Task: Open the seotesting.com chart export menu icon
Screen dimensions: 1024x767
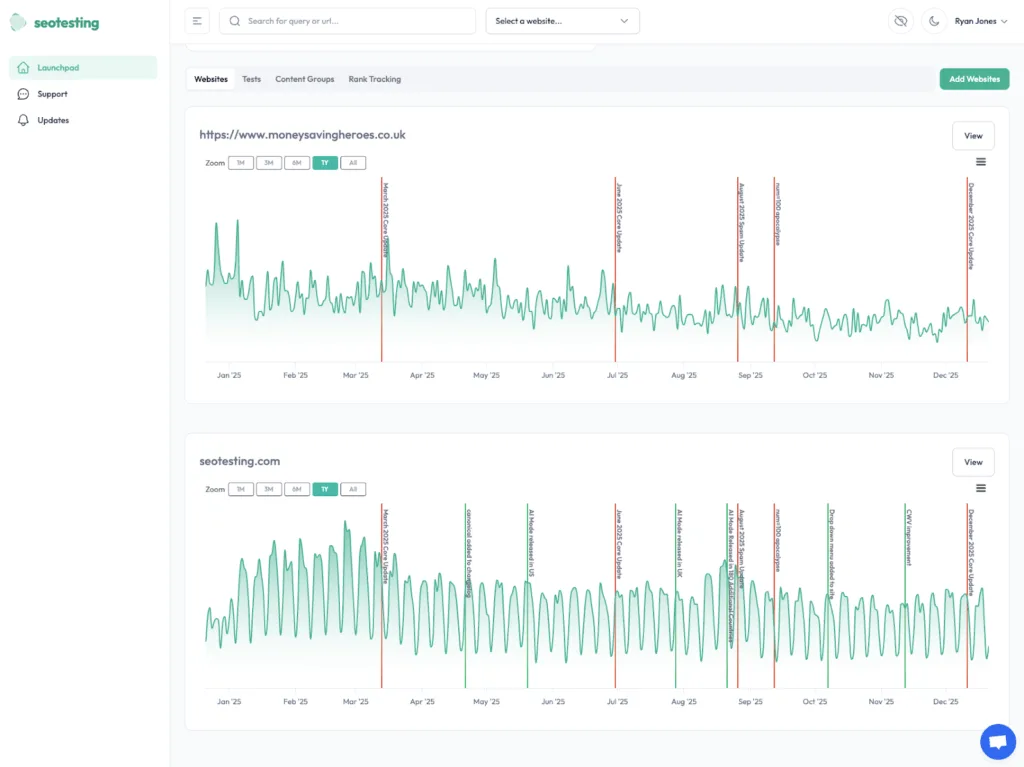Action: coord(981,488)
